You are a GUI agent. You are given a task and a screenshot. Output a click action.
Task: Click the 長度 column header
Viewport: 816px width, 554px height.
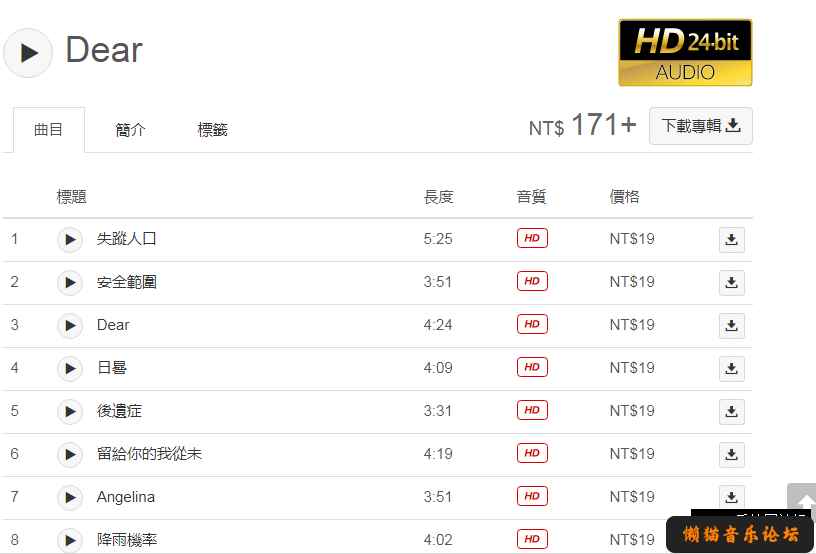(x=438, y=197)
